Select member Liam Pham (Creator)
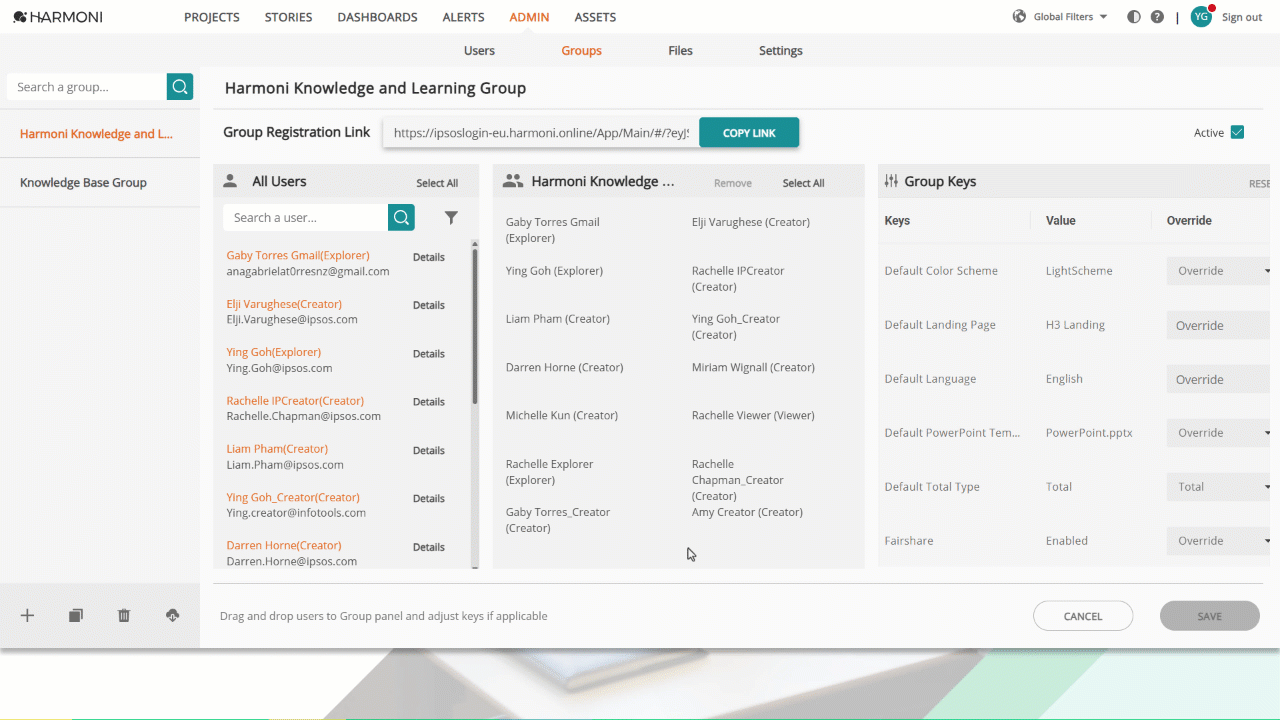The height and width of the screenshot is (720, 1280). point(558,319)
